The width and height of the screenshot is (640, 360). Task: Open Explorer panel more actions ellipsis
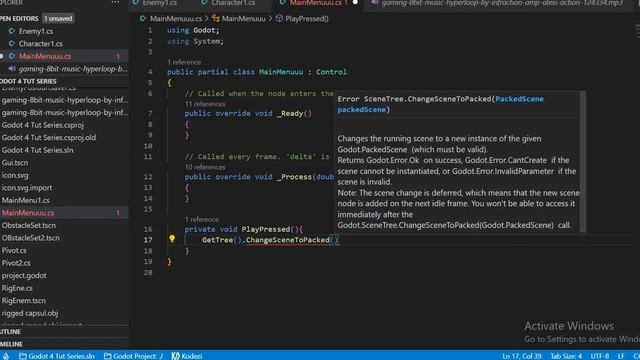116,2
